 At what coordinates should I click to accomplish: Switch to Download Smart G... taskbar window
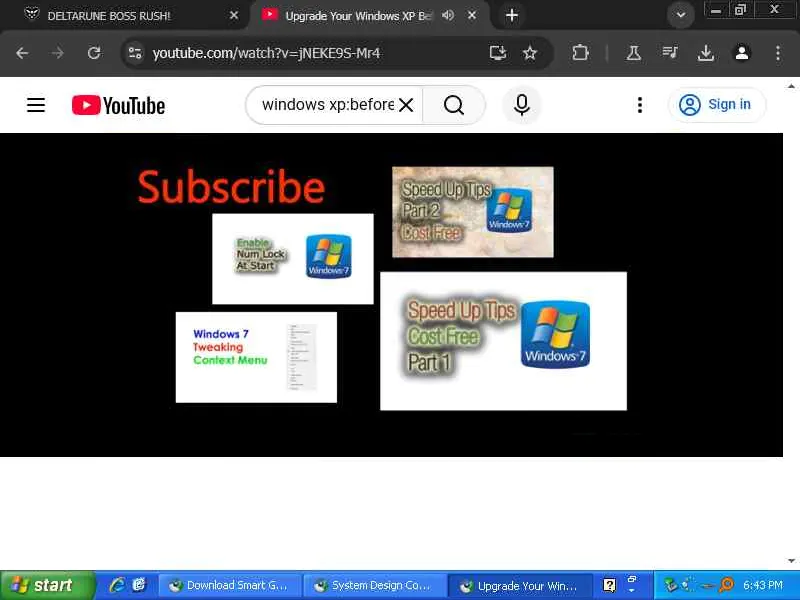click(x=229, y=585)
